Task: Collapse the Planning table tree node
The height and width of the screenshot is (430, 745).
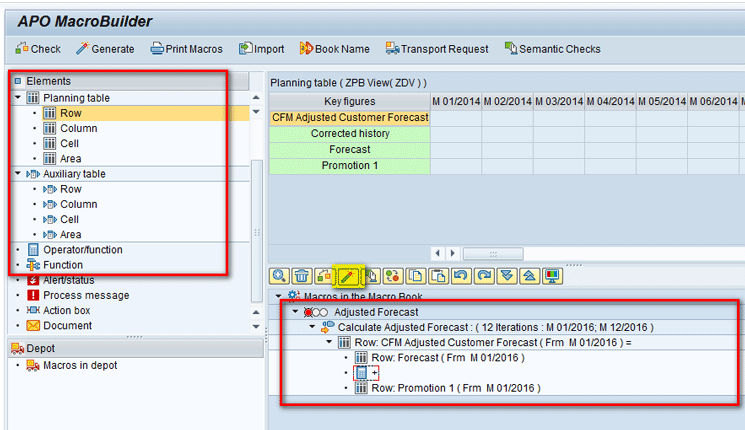Action: coord(18,98)
